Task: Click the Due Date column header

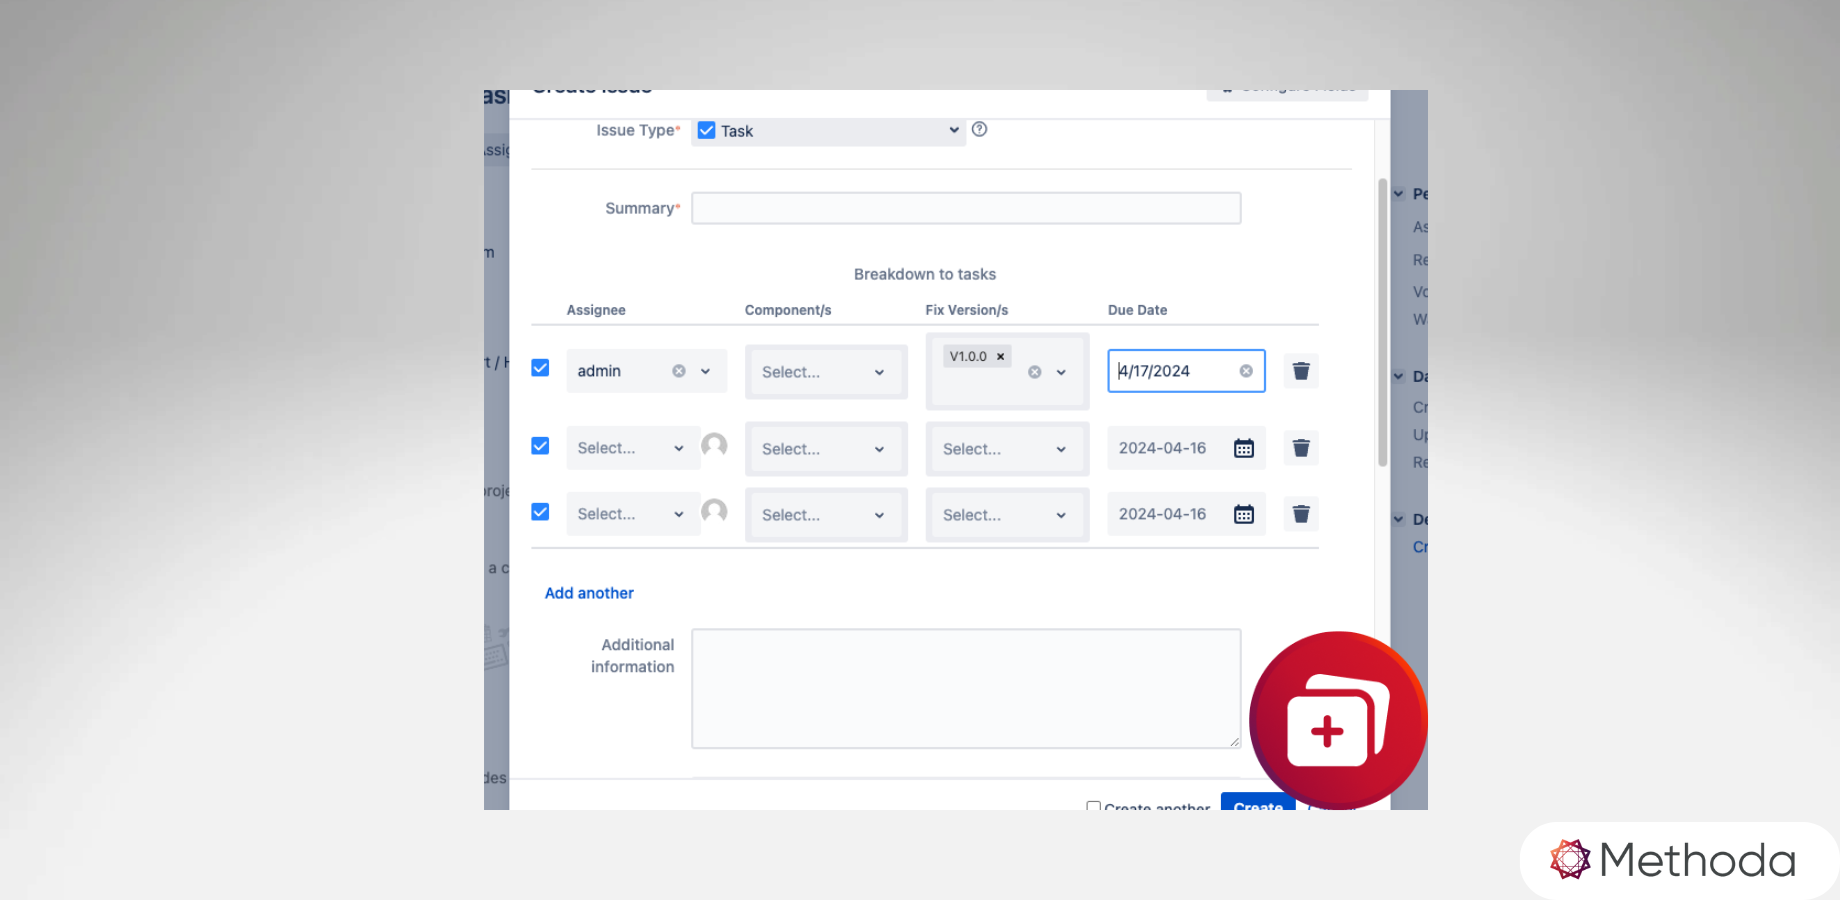Action: (1138, 310)
